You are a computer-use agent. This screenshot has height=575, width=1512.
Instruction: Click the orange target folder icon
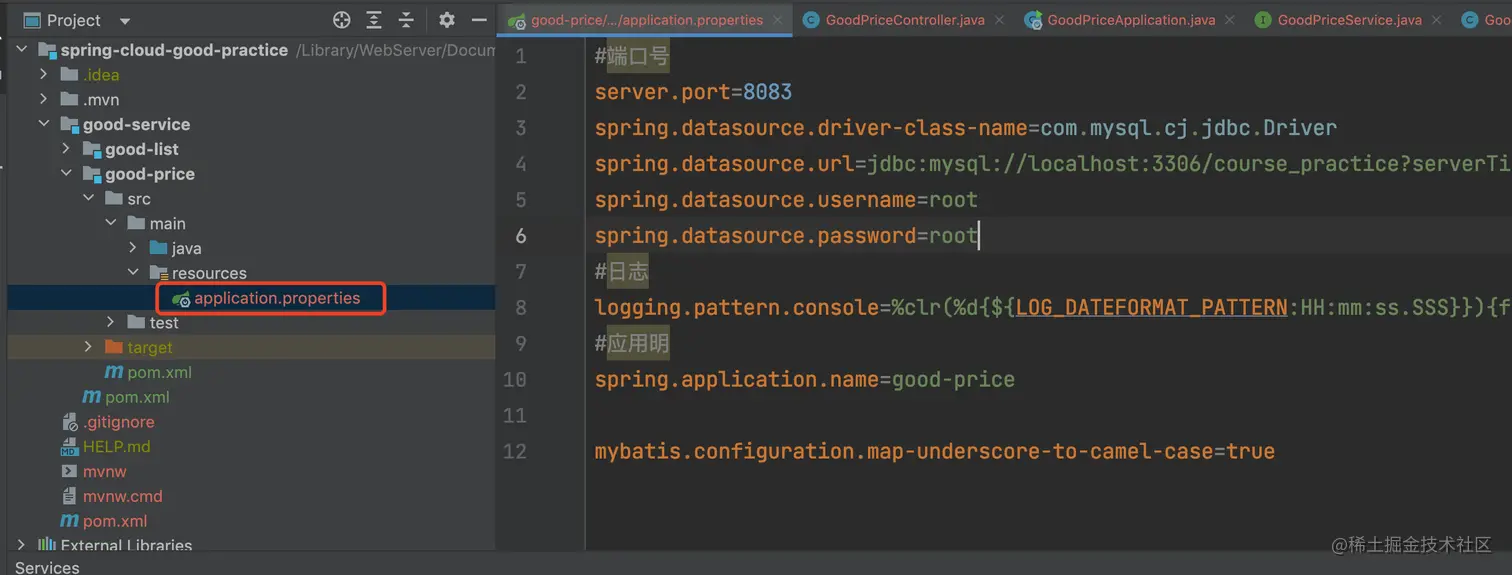click(x=113, y=347)
